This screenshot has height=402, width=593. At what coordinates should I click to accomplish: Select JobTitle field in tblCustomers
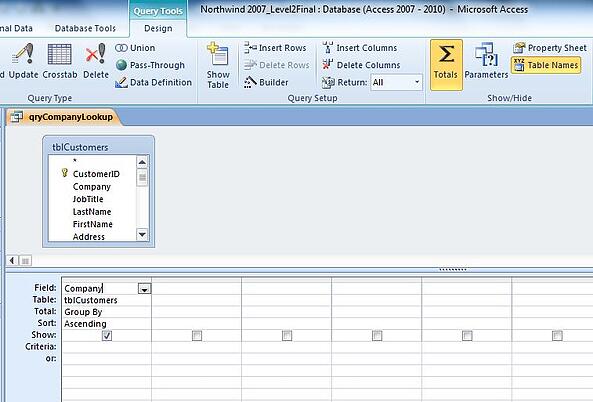coord(88,199)
